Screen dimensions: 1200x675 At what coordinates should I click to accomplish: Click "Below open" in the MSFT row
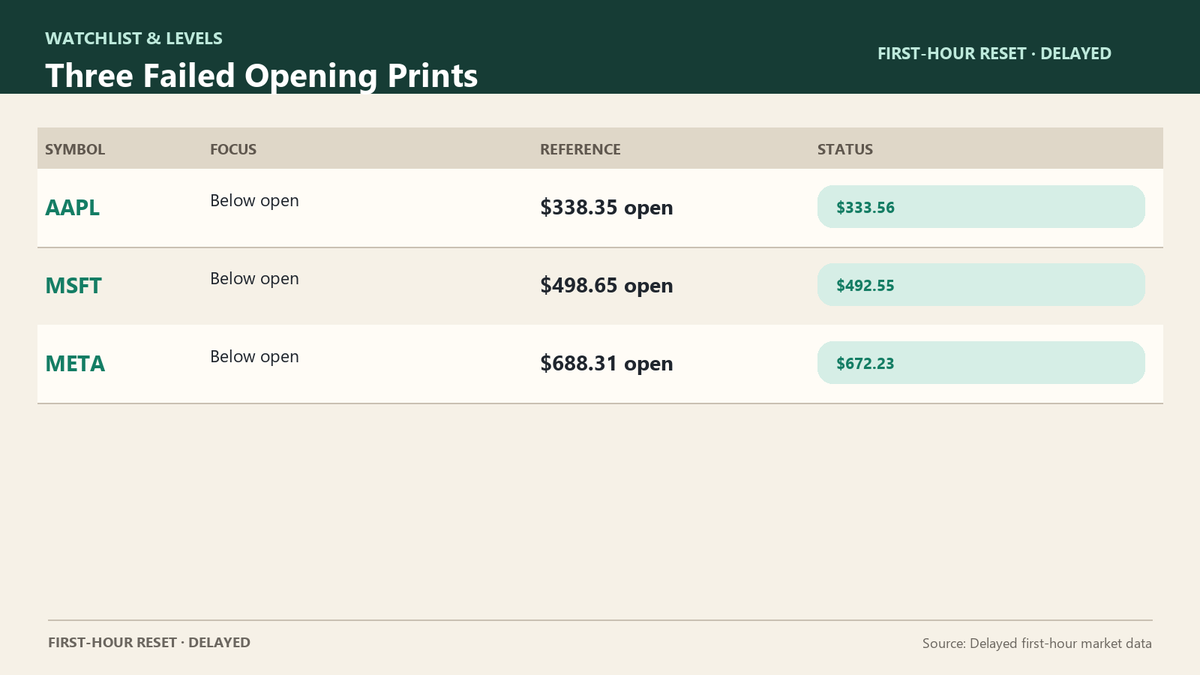(x=254, y=278)
